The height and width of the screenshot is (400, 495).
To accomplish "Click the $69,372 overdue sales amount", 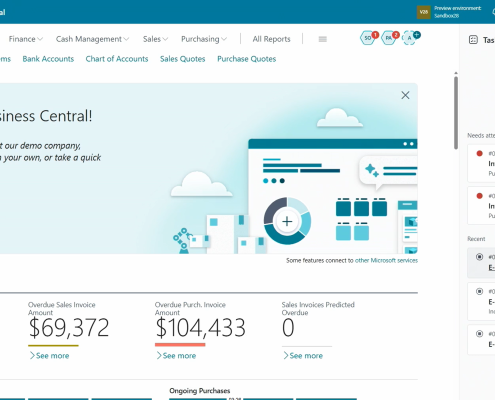I will 69,328.
